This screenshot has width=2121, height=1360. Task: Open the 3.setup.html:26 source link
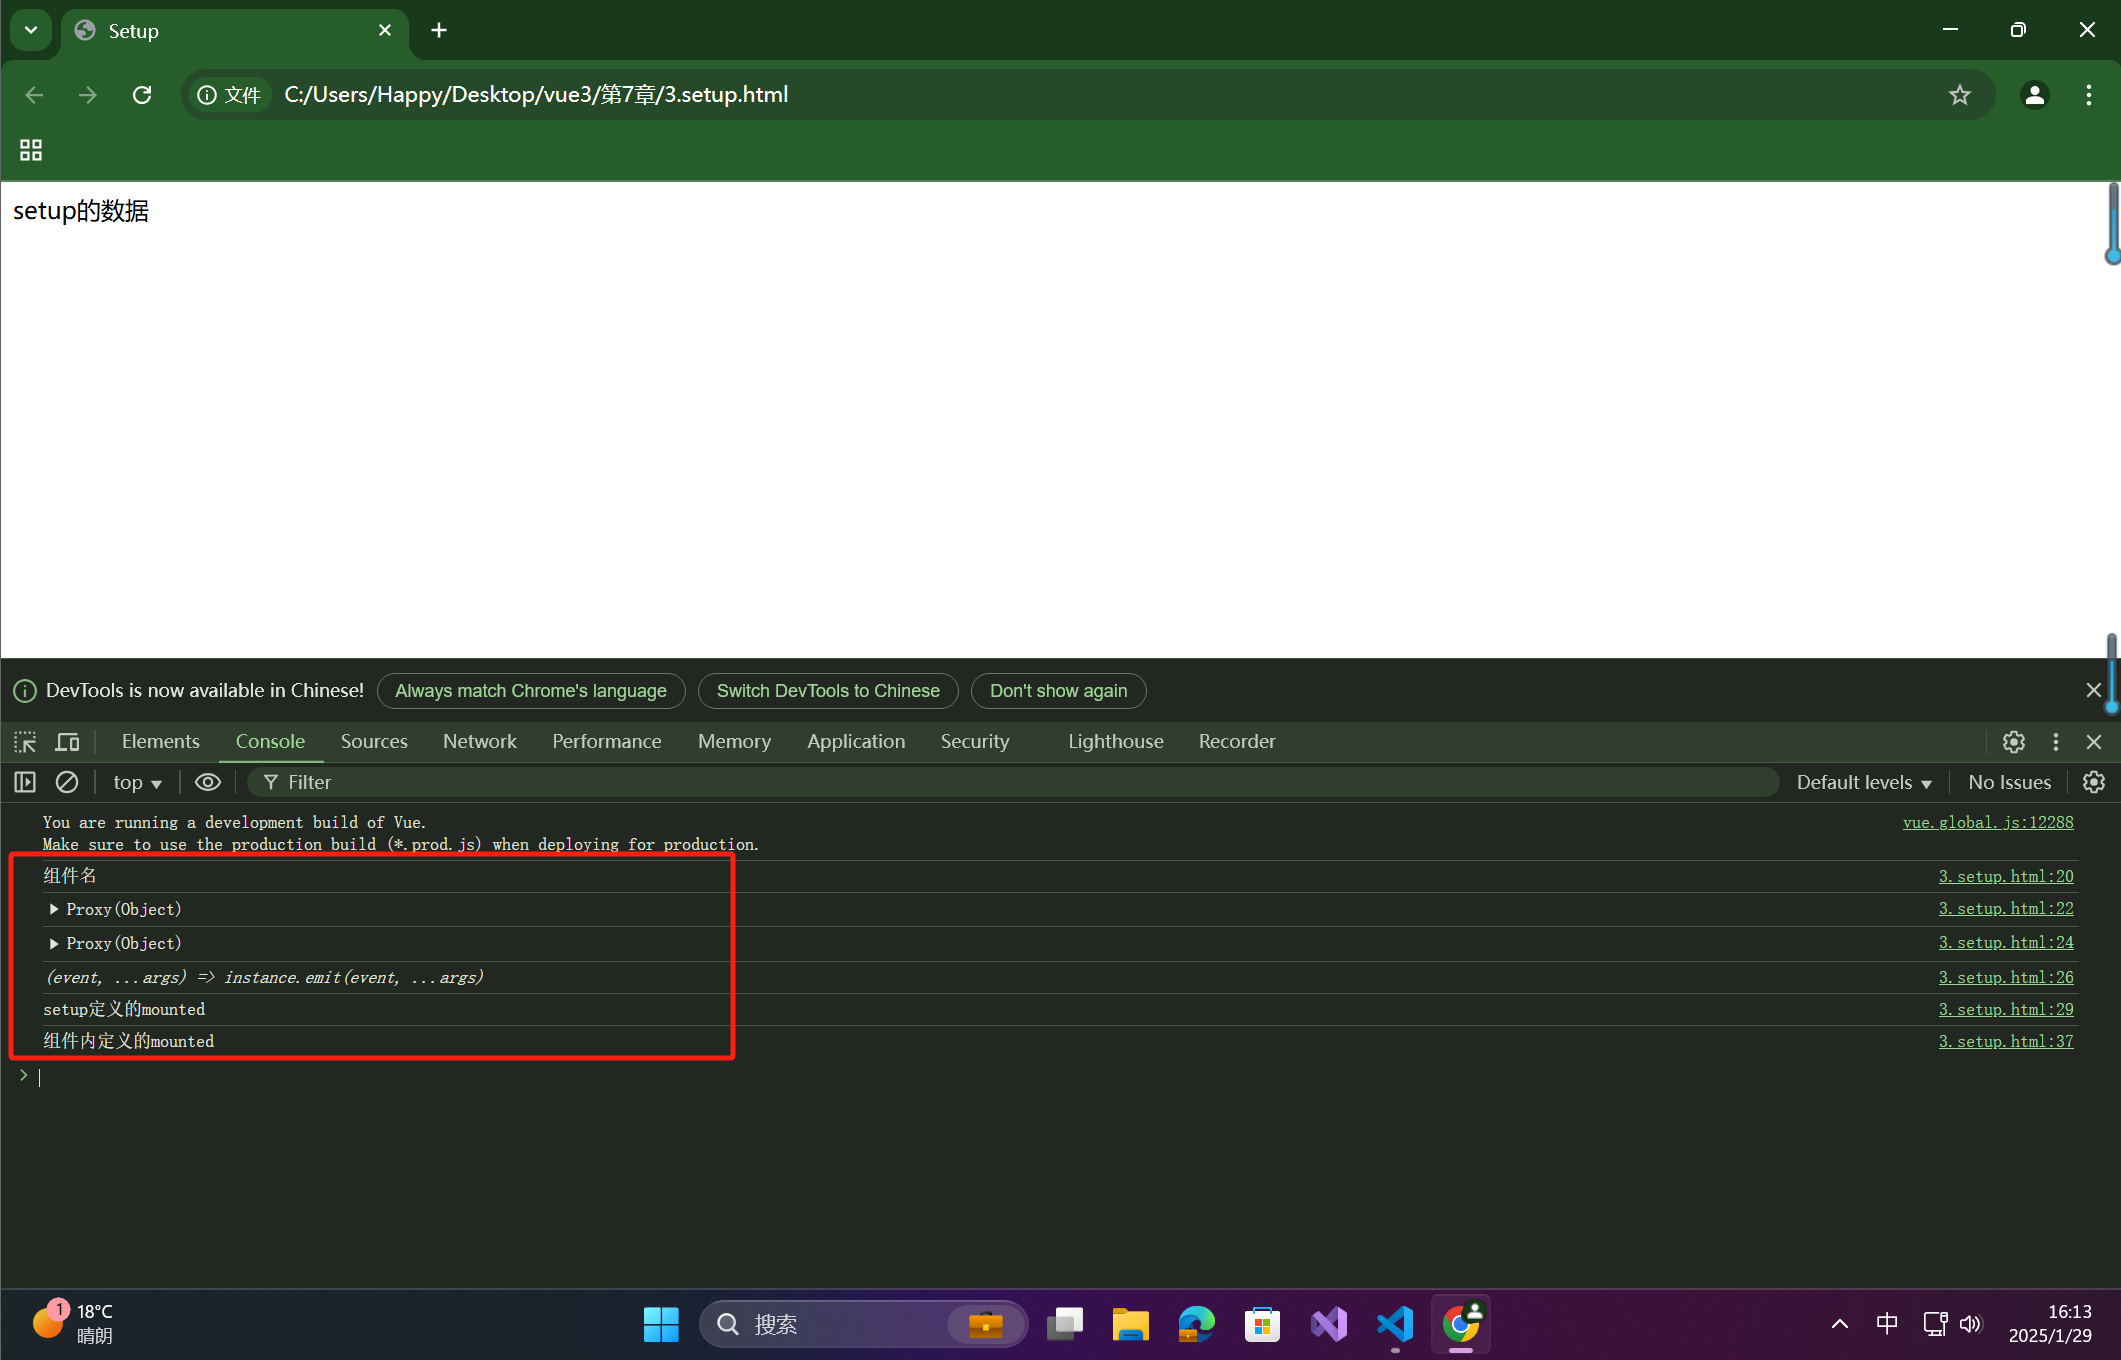coord(2006,978)
